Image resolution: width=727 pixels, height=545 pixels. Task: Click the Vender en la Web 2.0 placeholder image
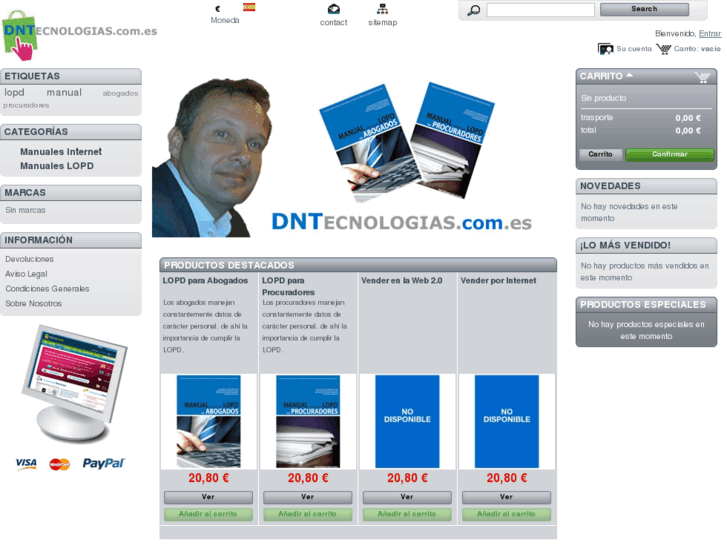[407, 421]
